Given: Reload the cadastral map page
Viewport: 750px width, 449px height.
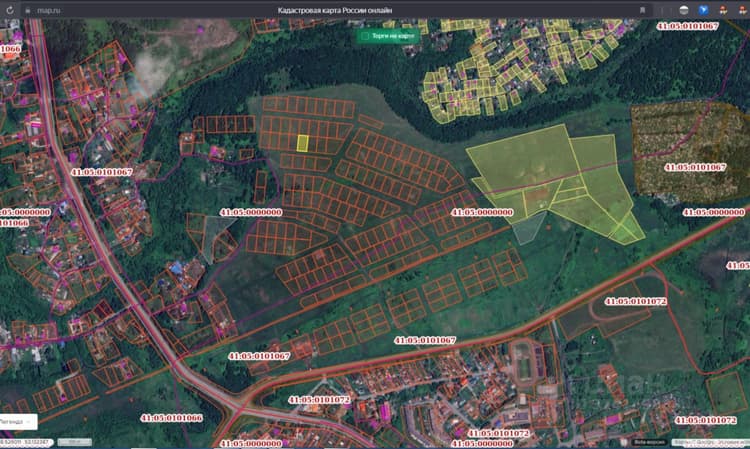Looking at the screenshot, I should (x=10, y=10).
